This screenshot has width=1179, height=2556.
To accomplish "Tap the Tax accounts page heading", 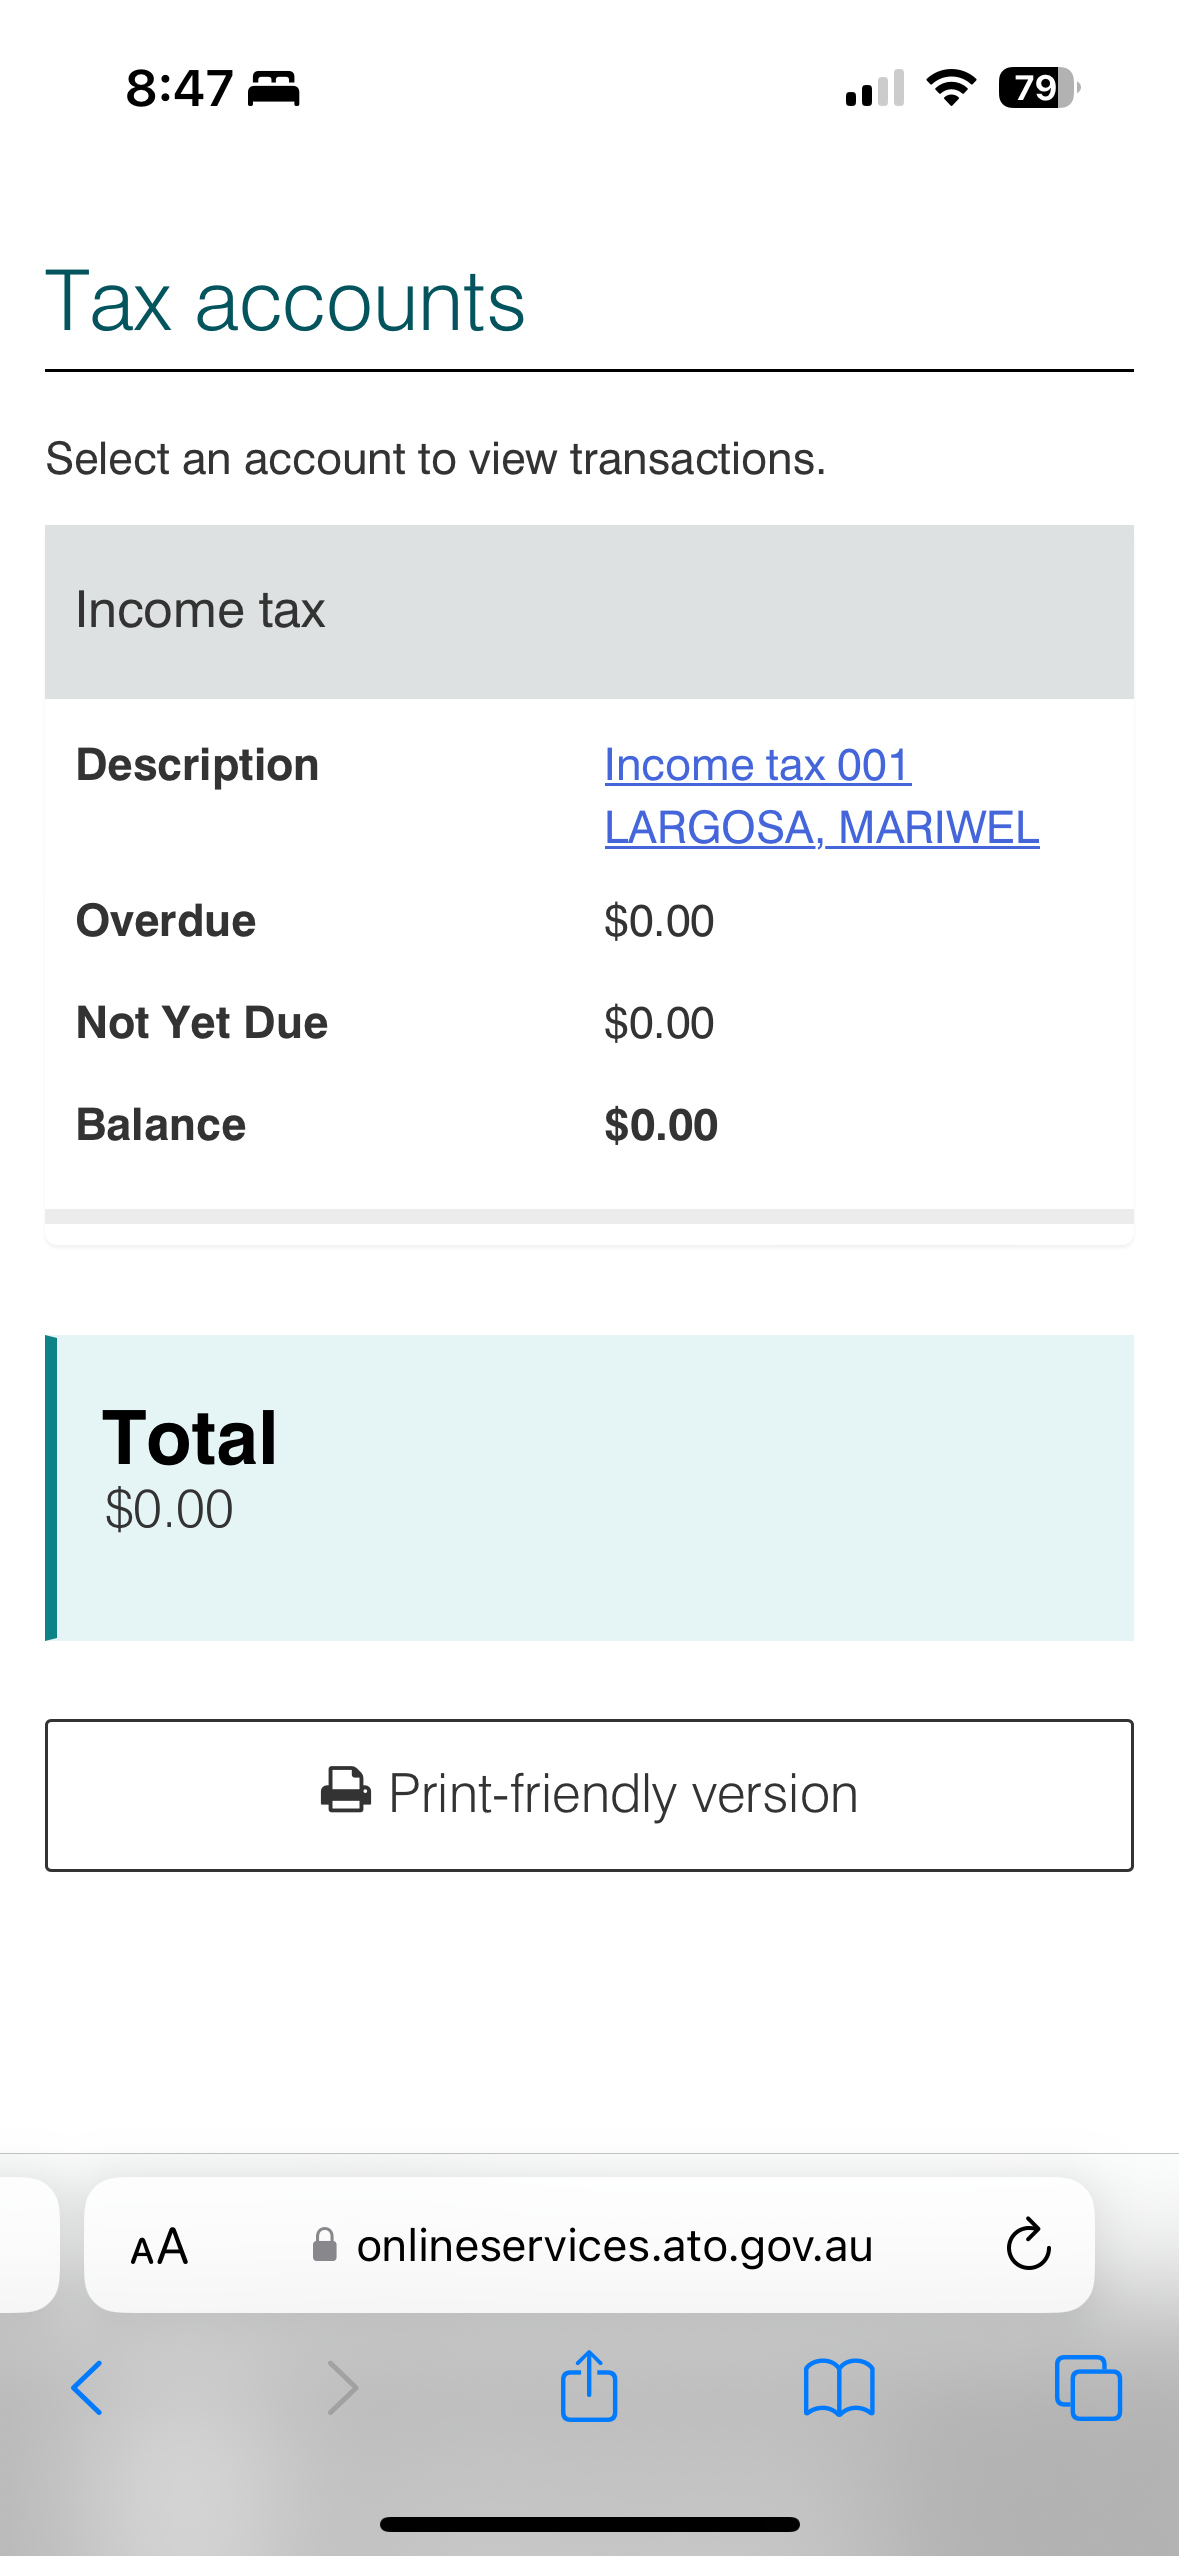I will [285, 301].
